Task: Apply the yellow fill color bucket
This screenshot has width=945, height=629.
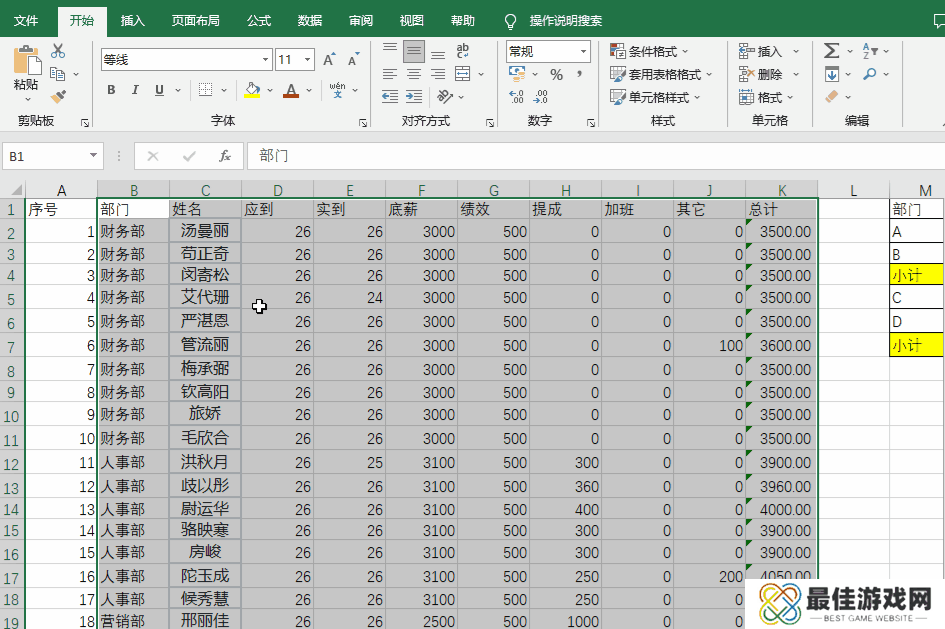Action: tap(252, 90)
